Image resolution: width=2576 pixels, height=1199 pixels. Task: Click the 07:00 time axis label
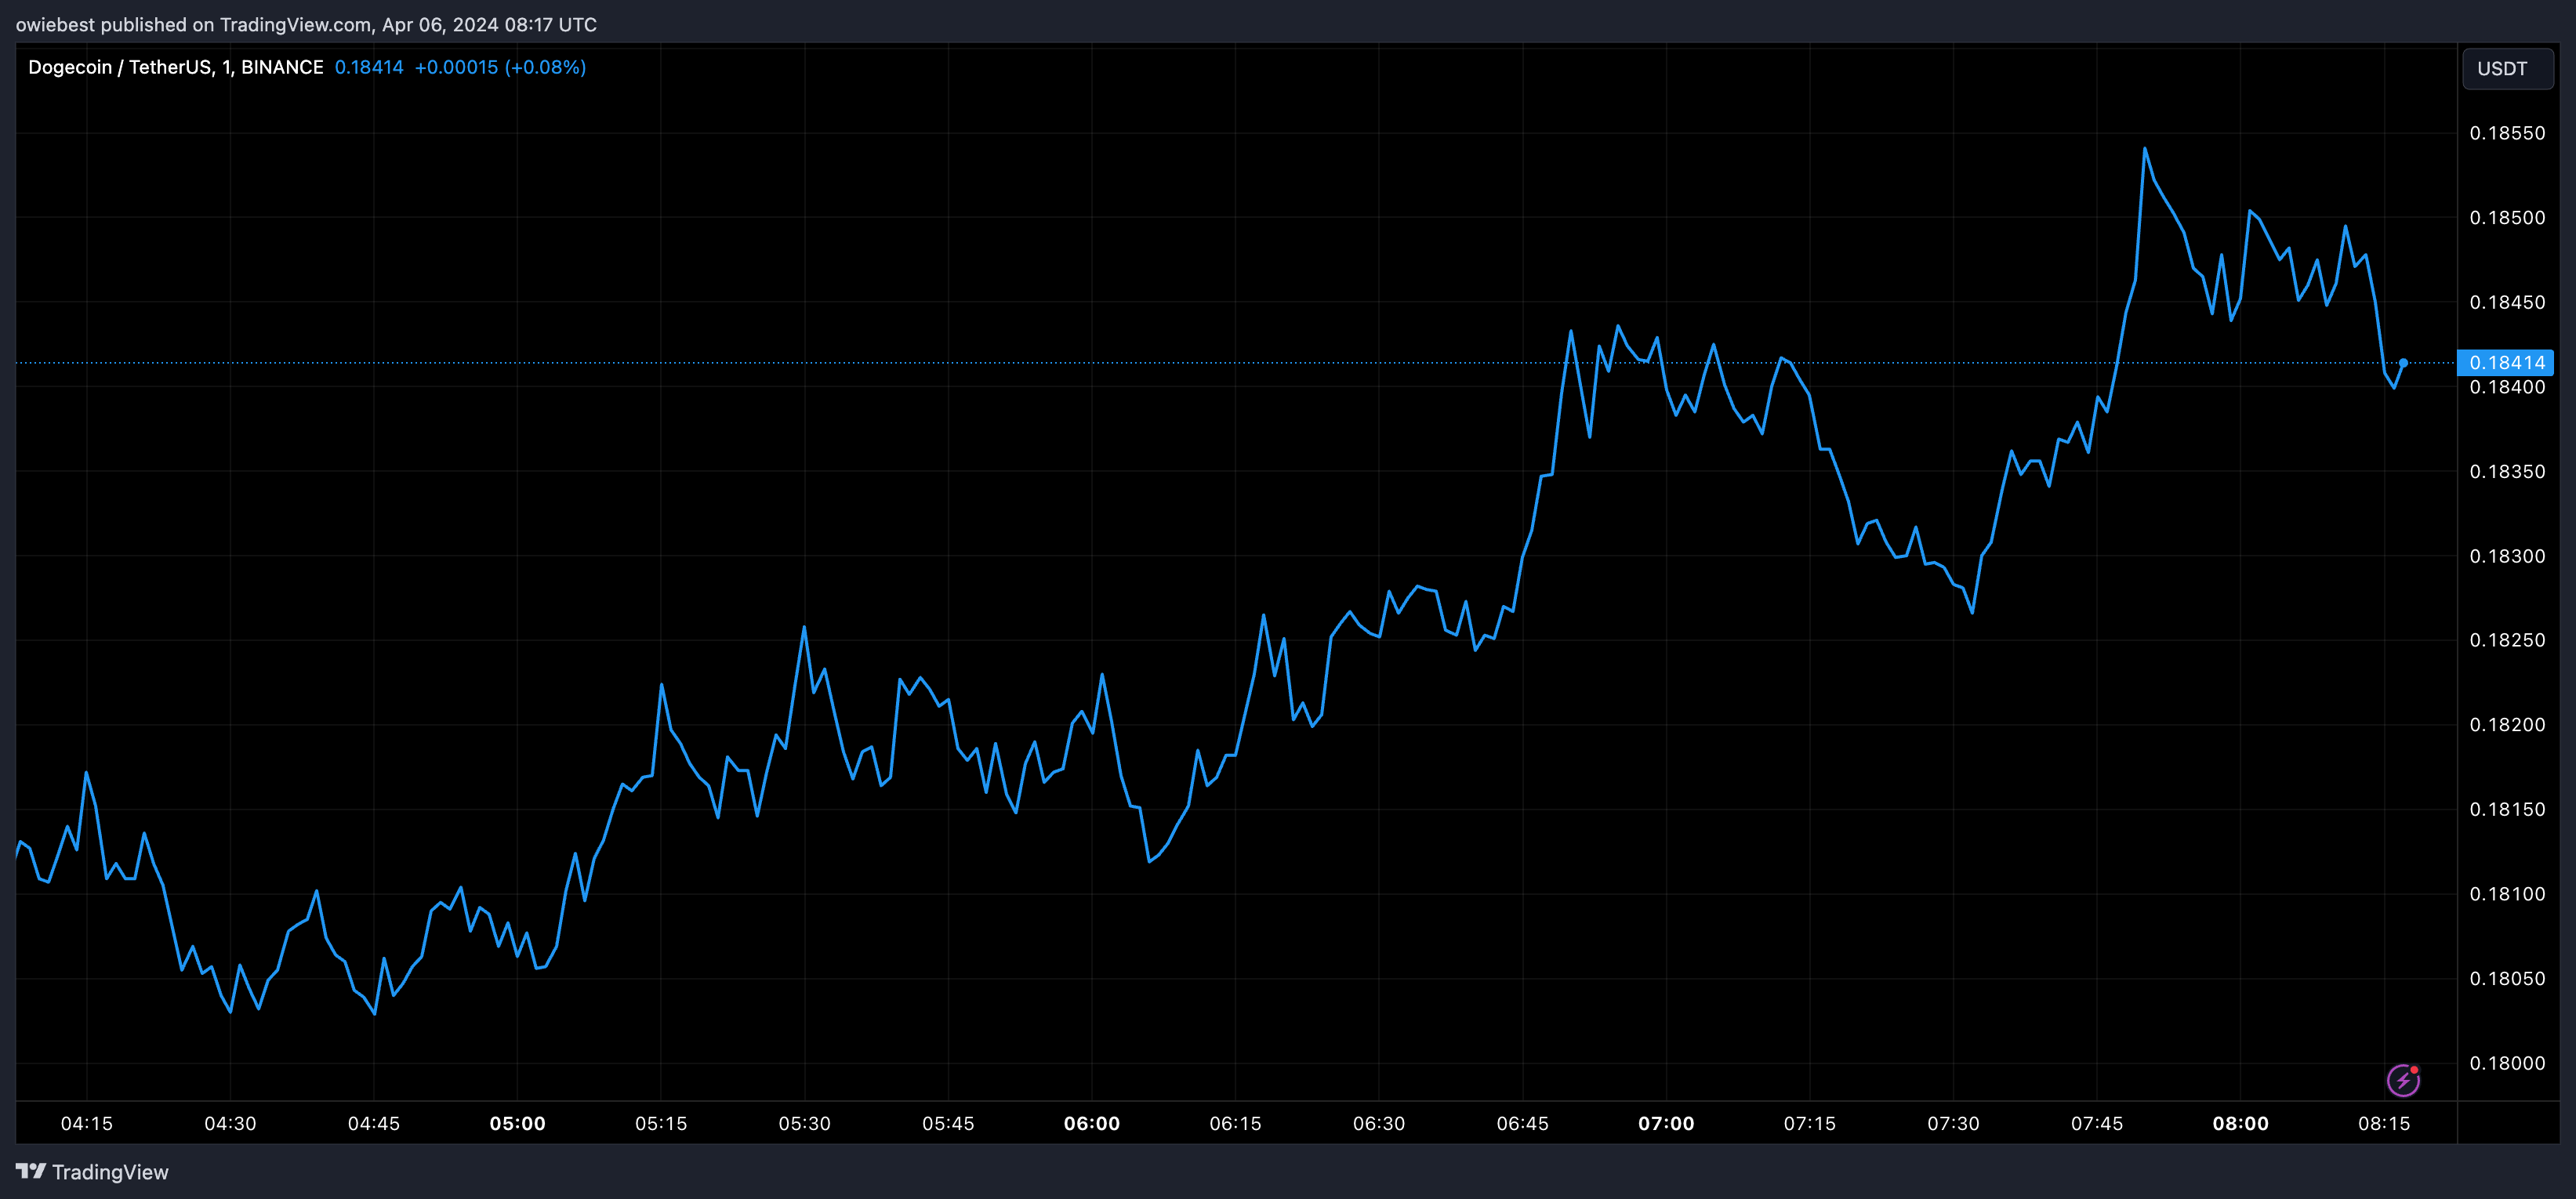pos(1666,1123)
